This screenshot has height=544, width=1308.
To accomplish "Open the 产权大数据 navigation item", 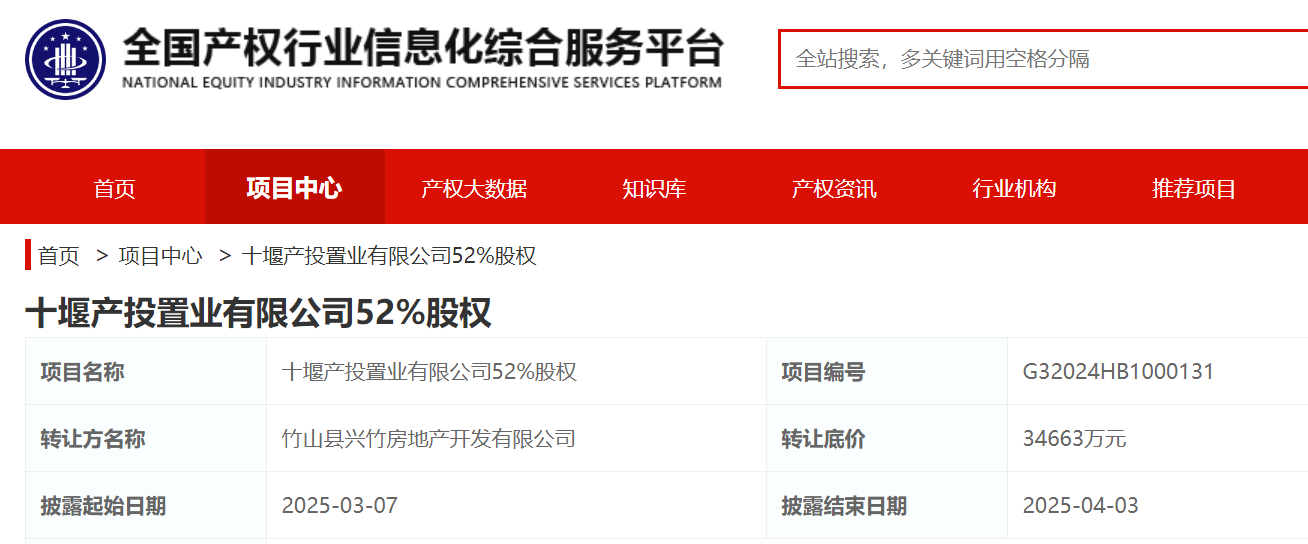I will tap(474, 188).
